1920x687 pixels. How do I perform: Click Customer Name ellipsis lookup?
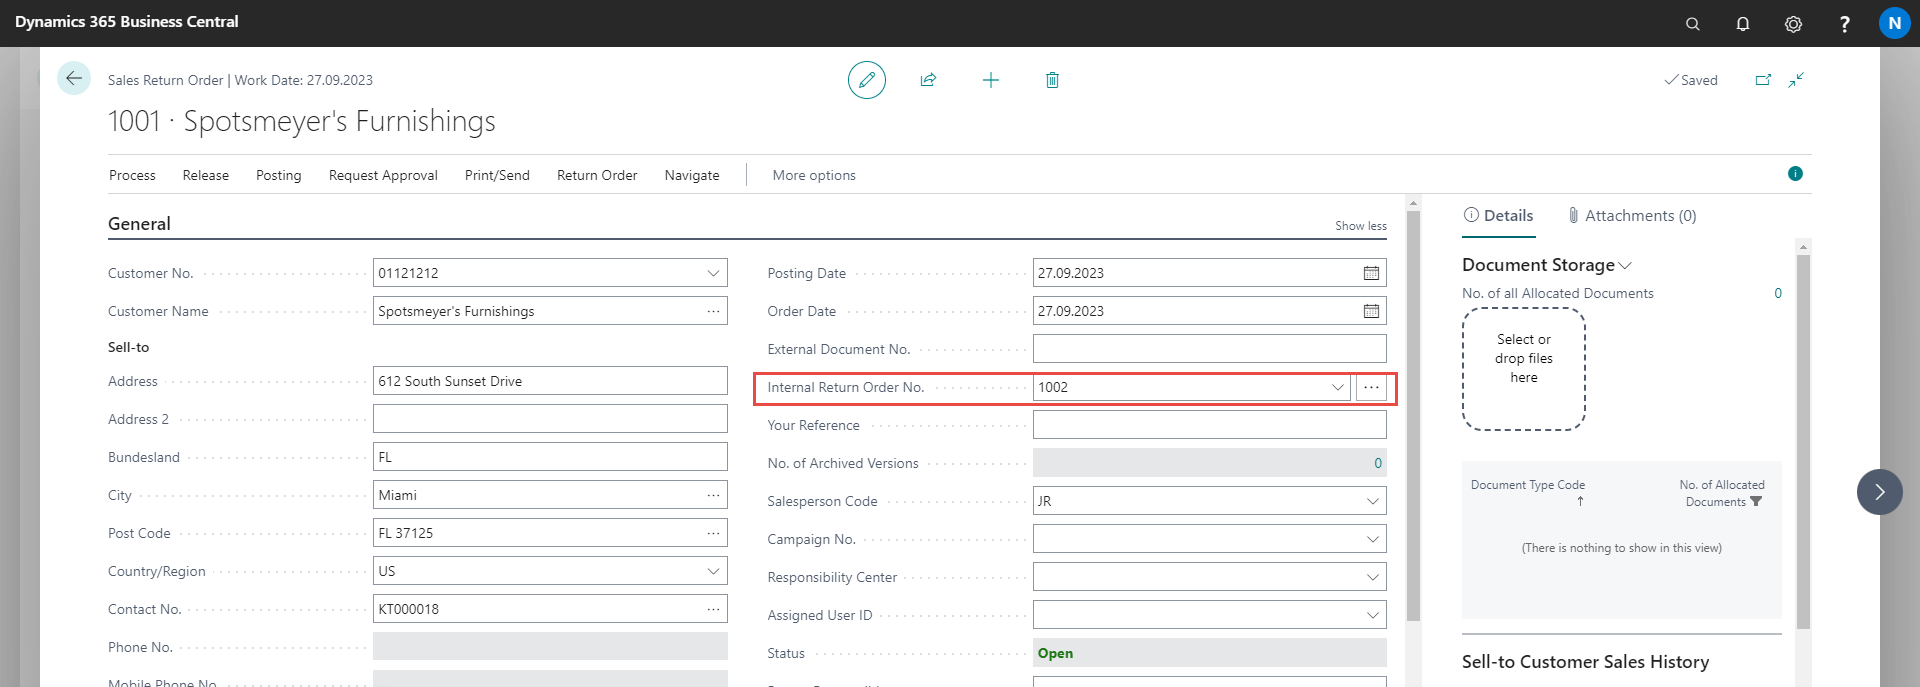[x=713, y=311]
